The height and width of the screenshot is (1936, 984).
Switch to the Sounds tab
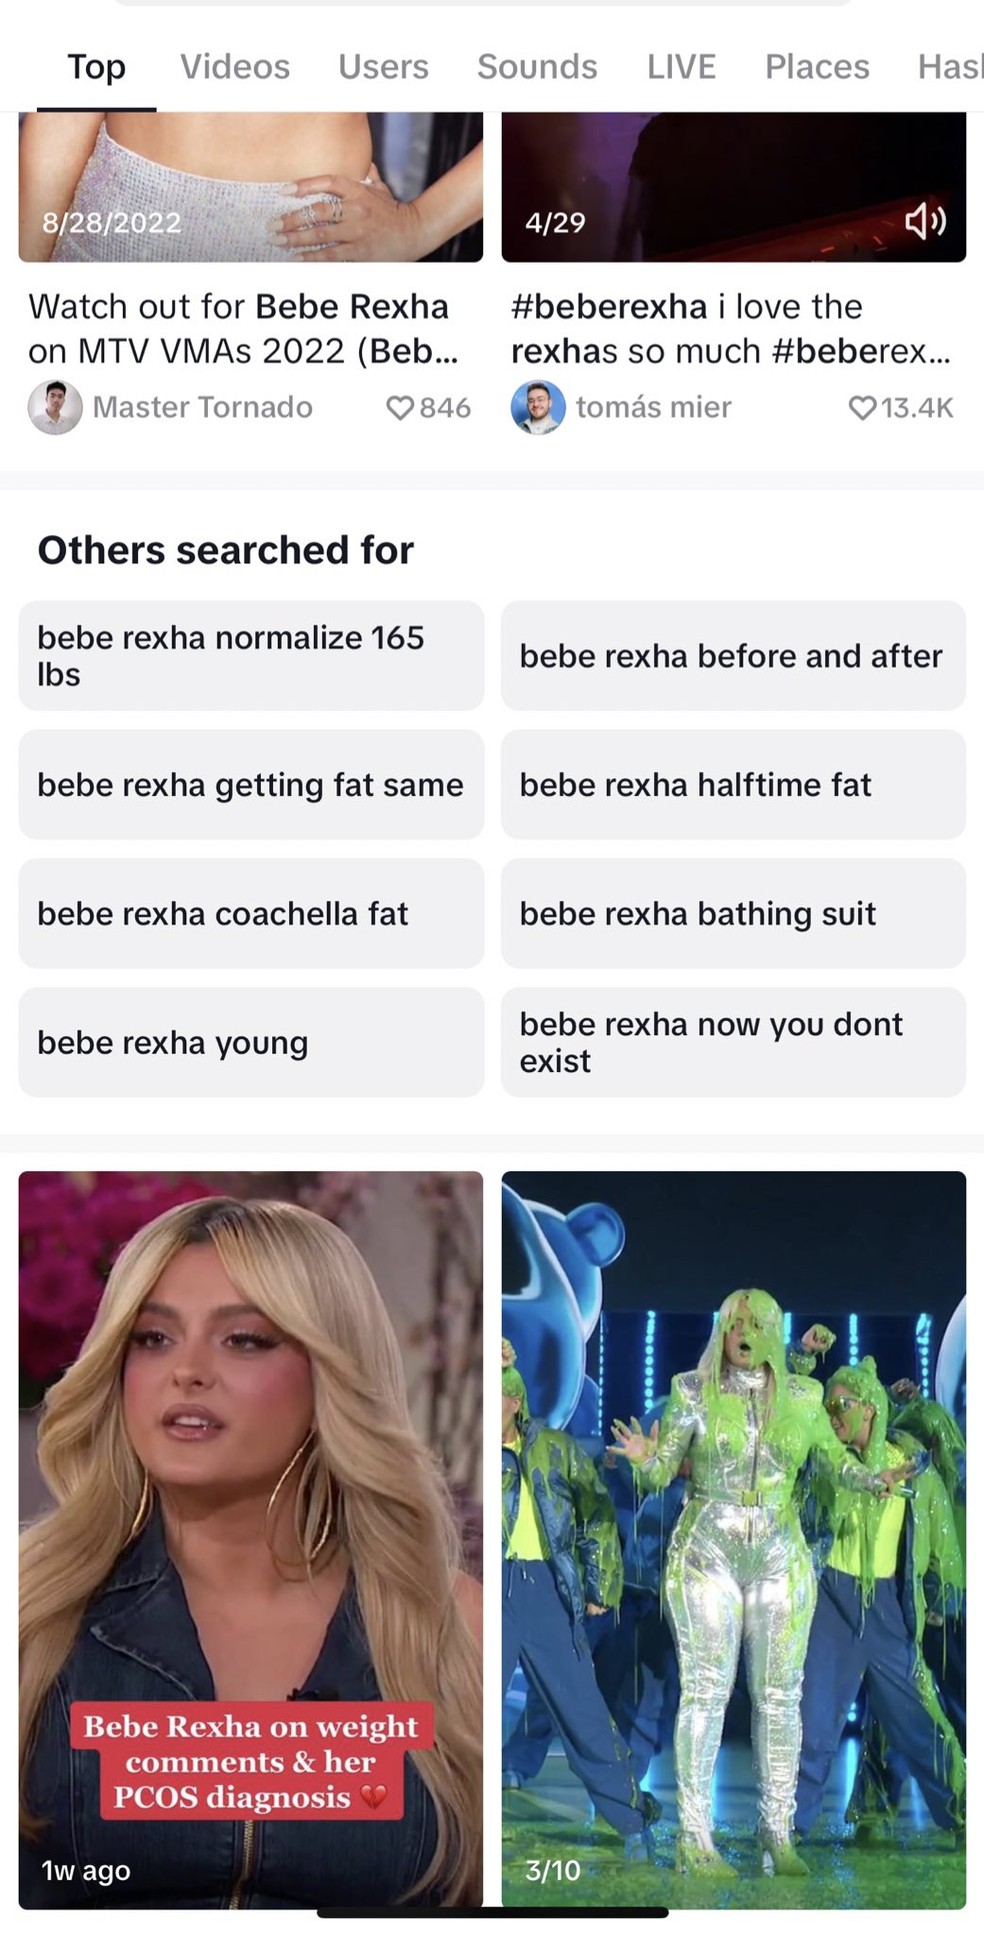click(x=537, y=66)
